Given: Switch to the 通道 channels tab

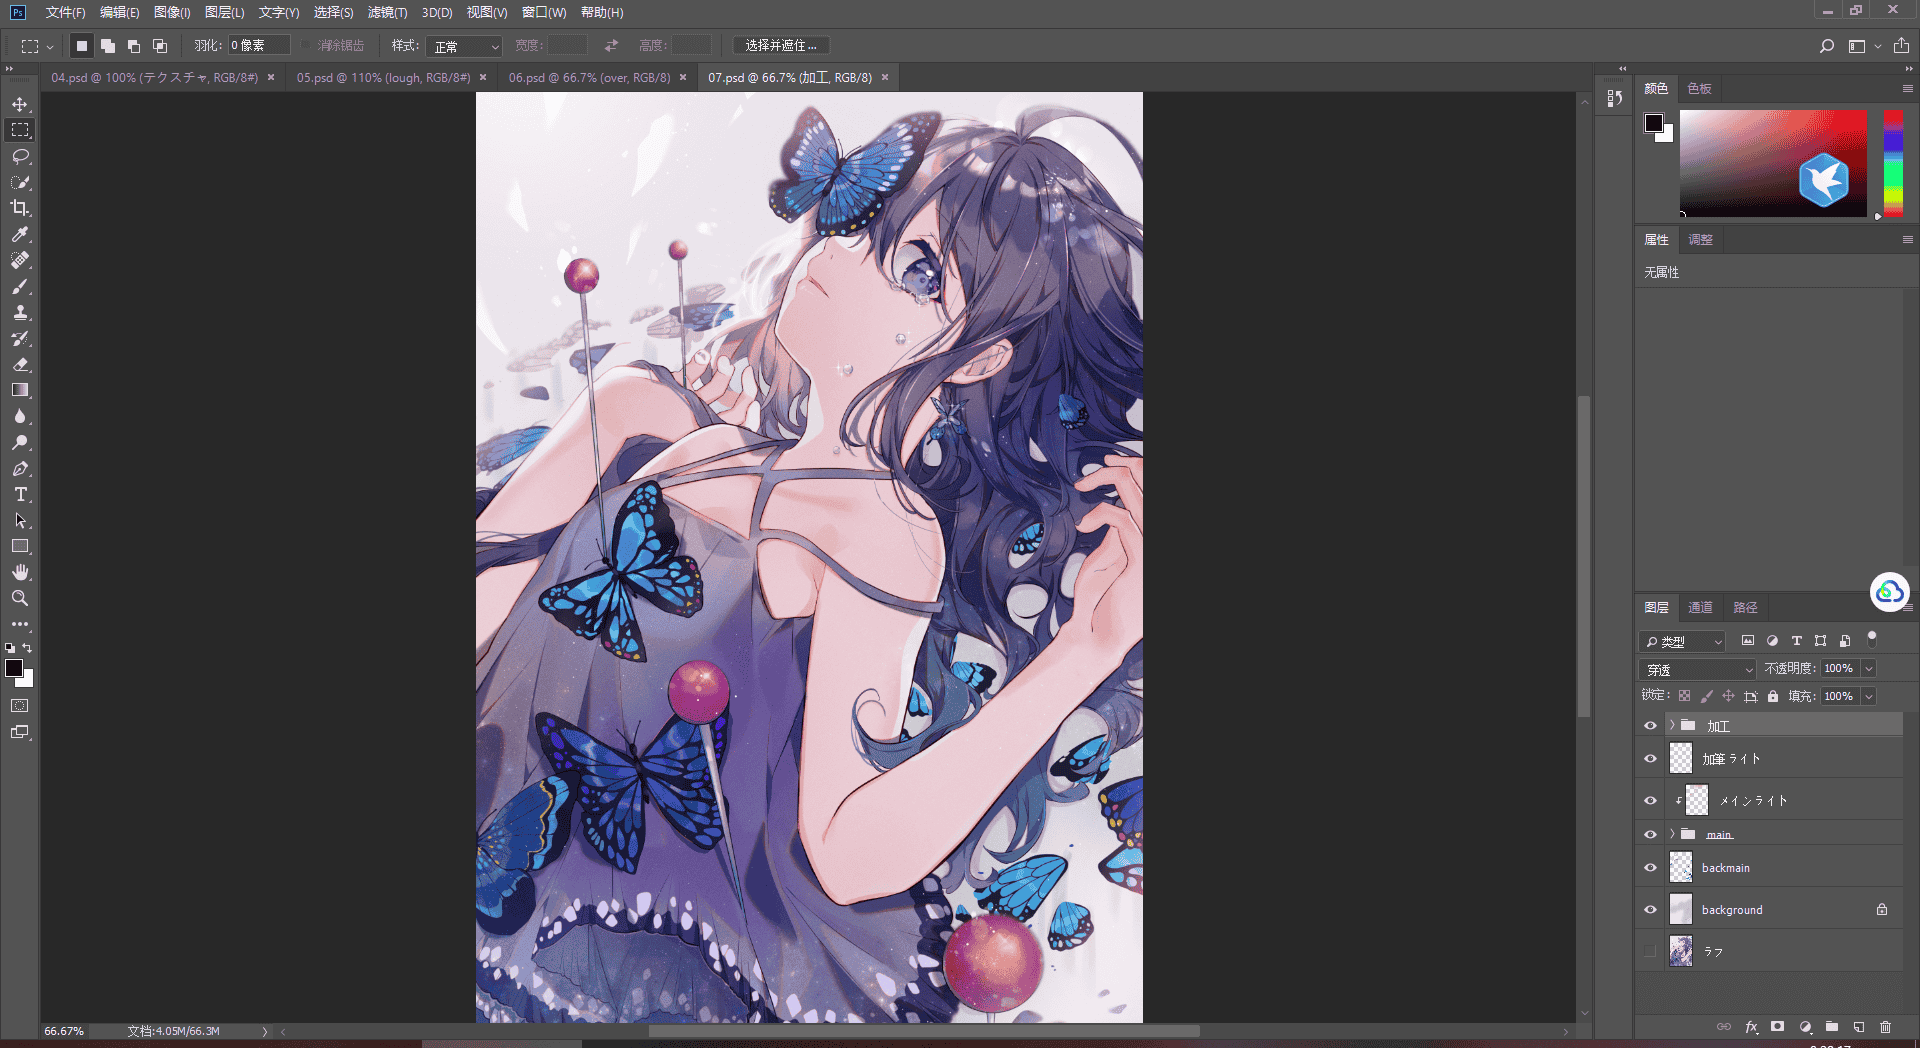Looking at the screenshot, I should click(1700, 607).
